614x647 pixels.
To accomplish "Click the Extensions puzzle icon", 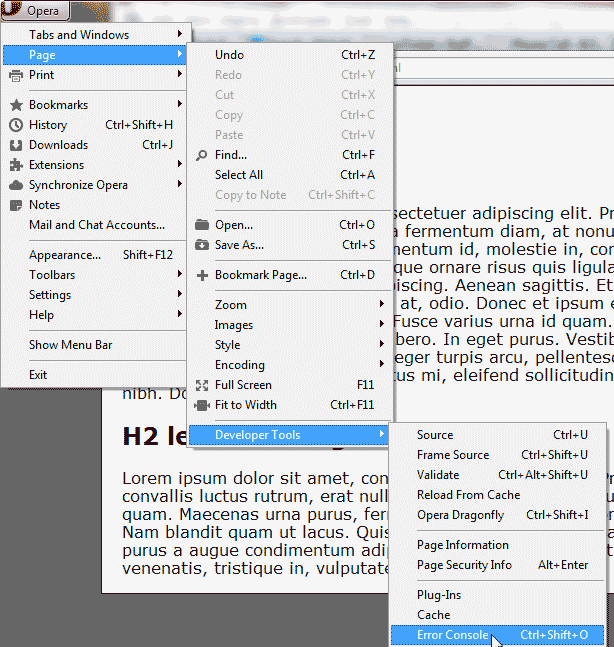I will (x=16, y=165).
